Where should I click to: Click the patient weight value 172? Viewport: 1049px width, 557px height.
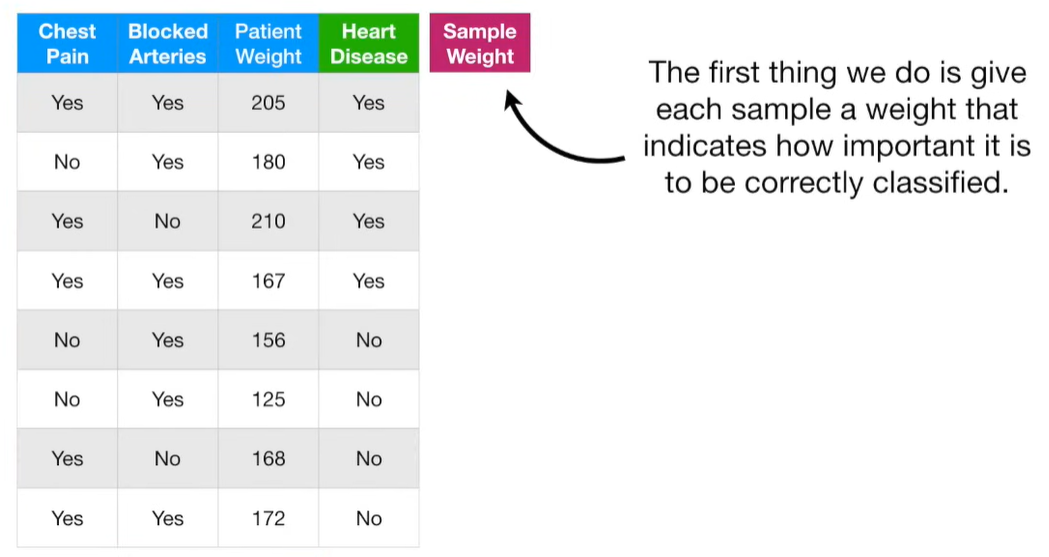(x=268, y=518)
